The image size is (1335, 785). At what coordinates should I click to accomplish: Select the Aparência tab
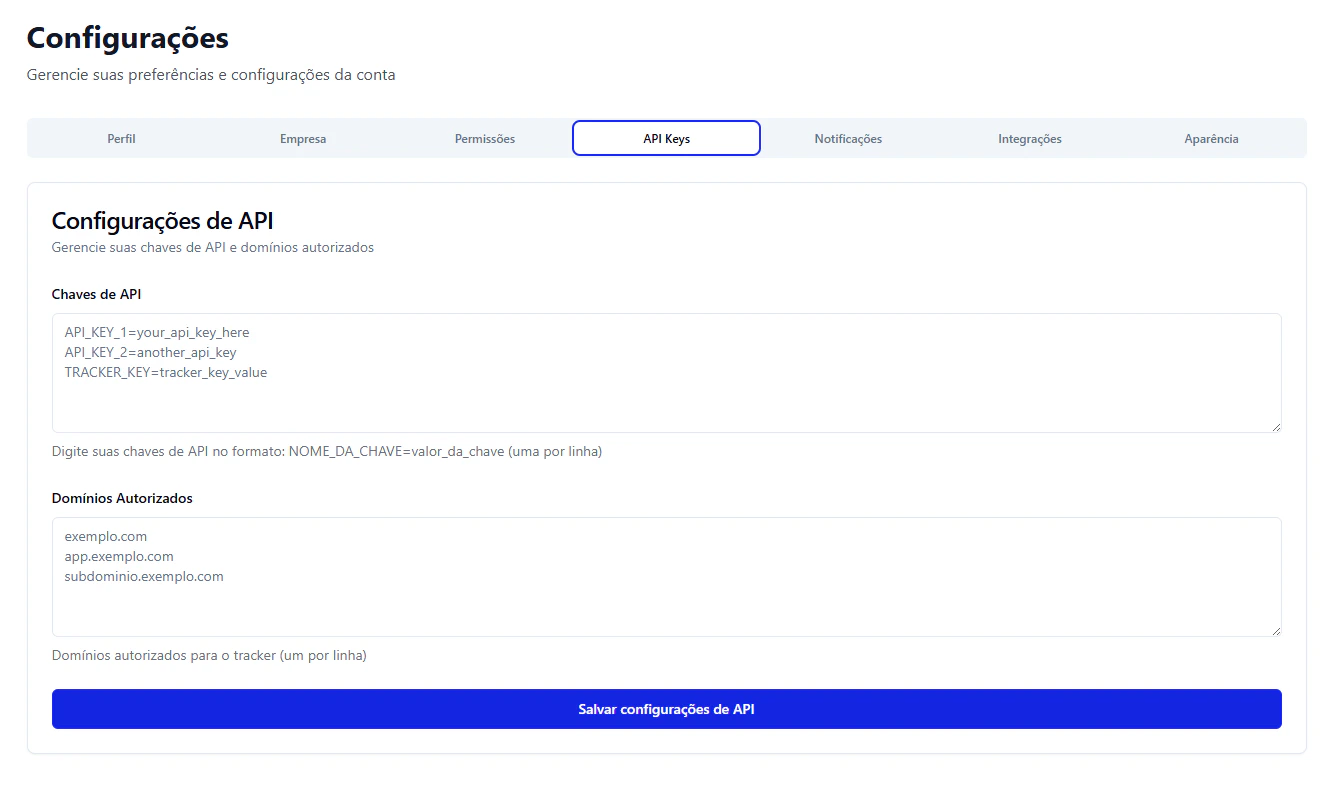(1211, 138)
